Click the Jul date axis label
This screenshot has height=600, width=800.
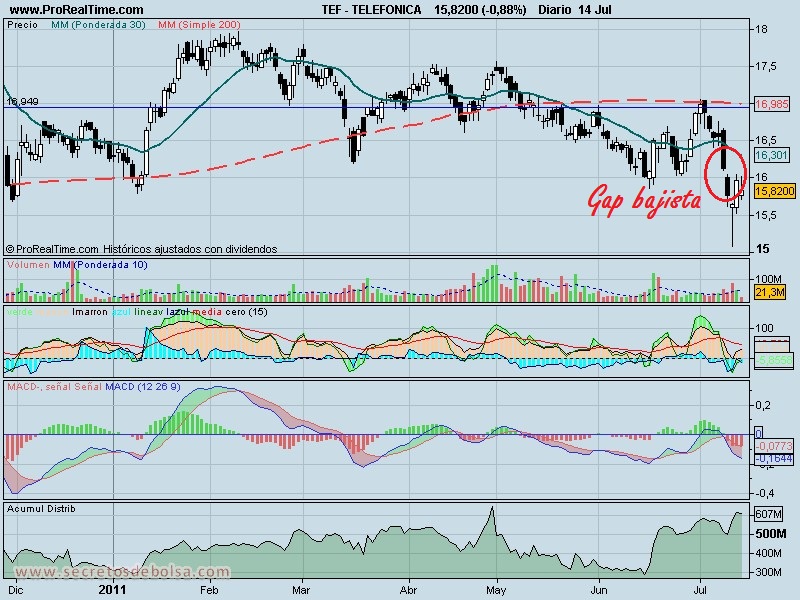pos(701,590)
